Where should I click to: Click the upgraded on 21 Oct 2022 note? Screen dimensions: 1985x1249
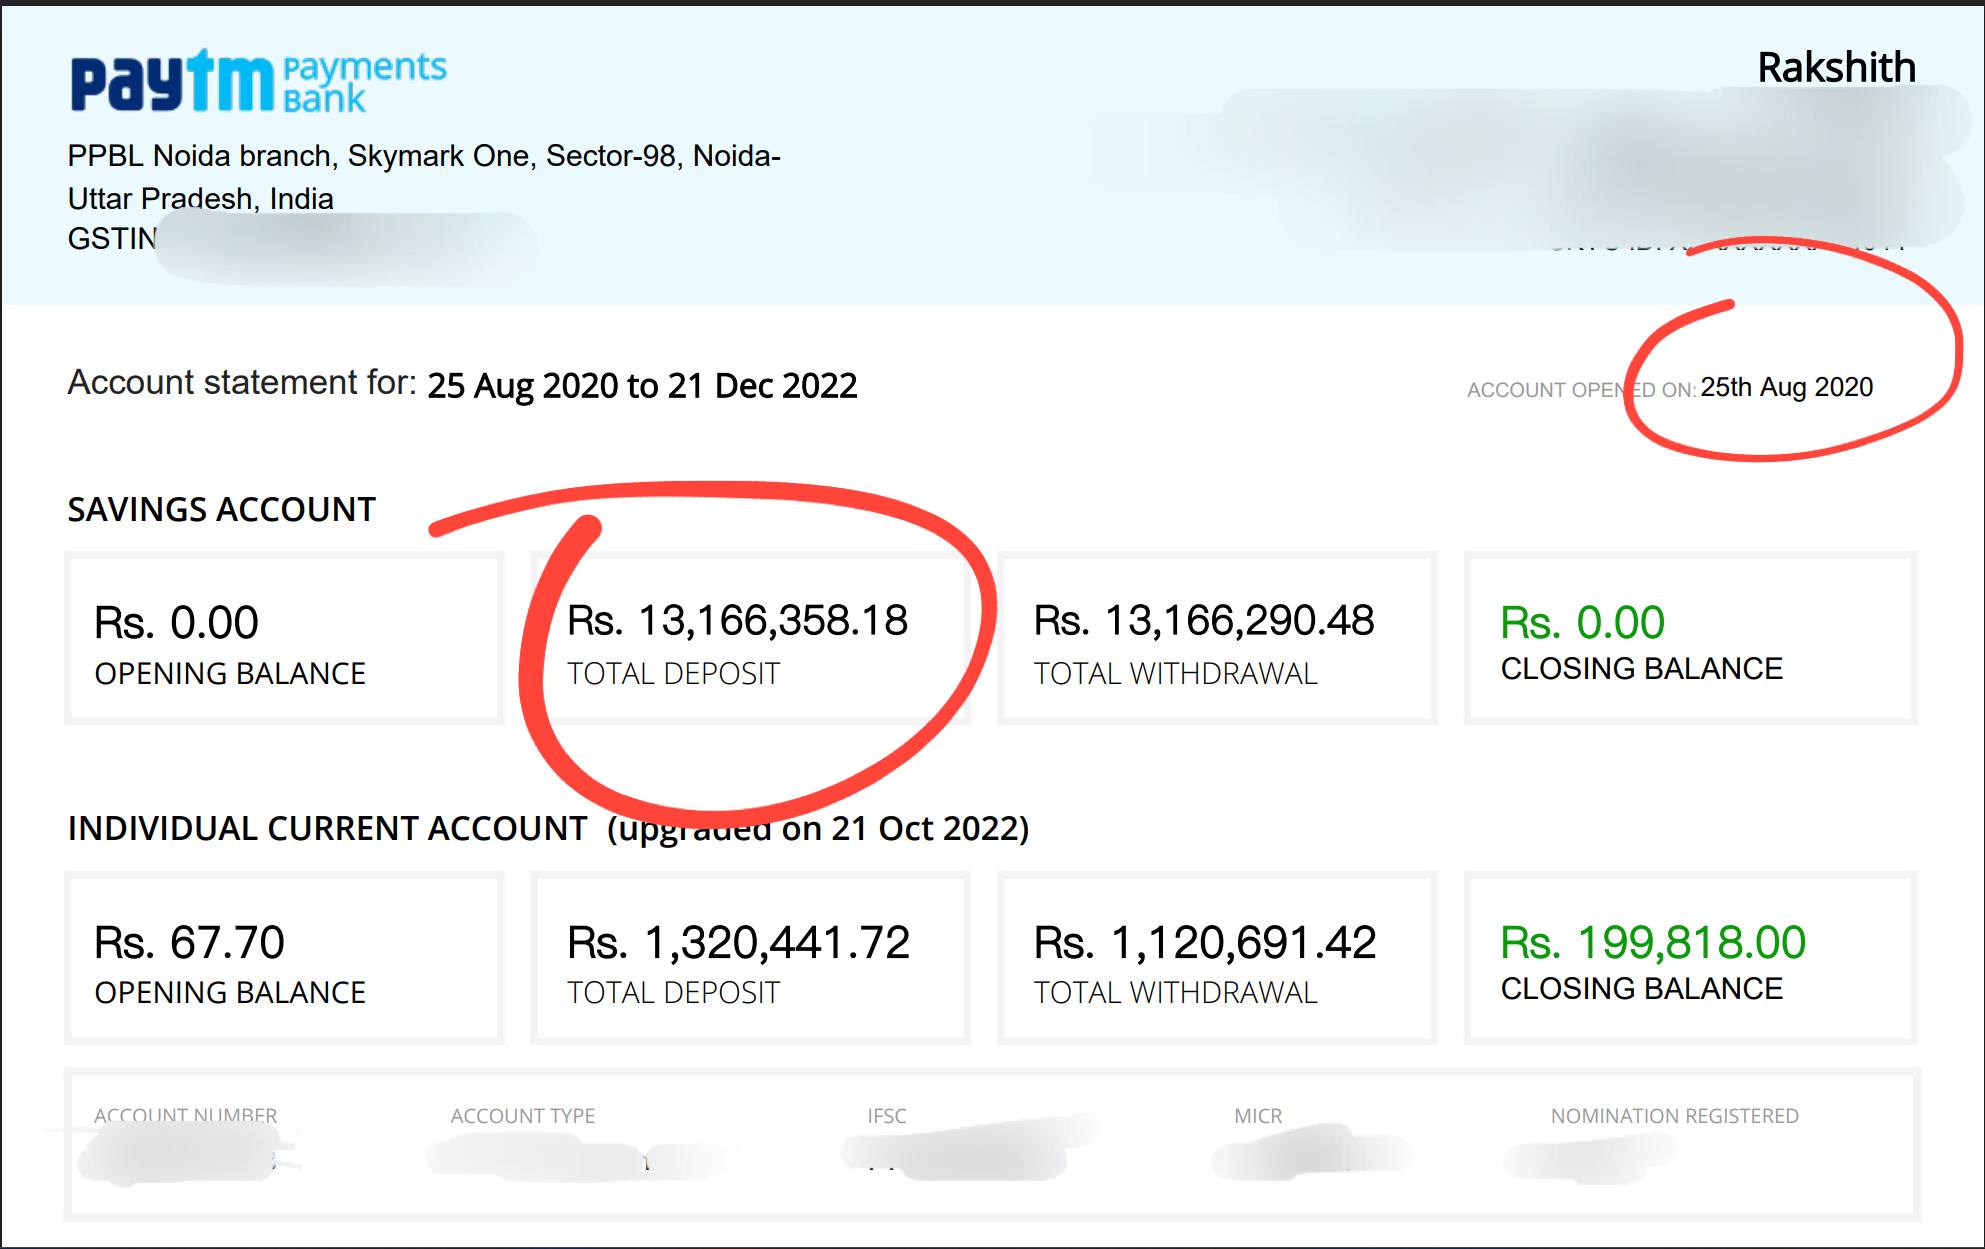(x=818, y=829)
